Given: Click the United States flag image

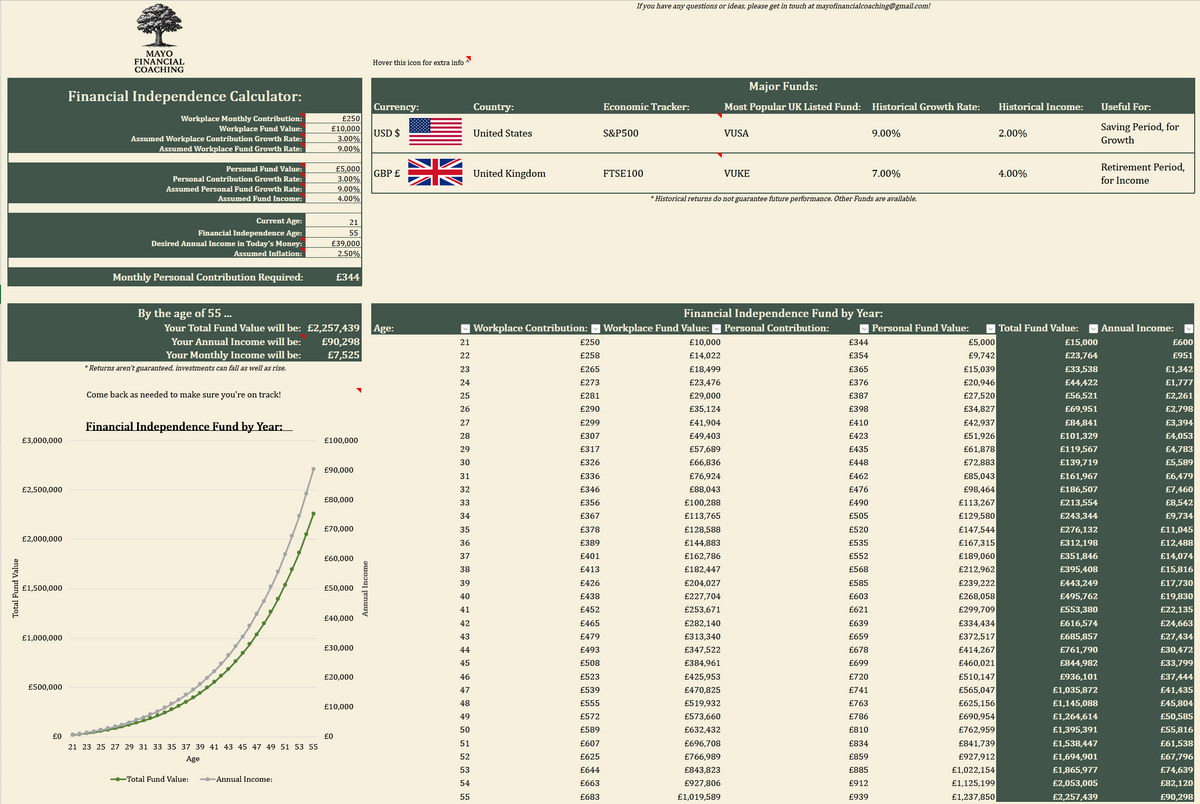Looking at the screenshot, I should point(436,133).
